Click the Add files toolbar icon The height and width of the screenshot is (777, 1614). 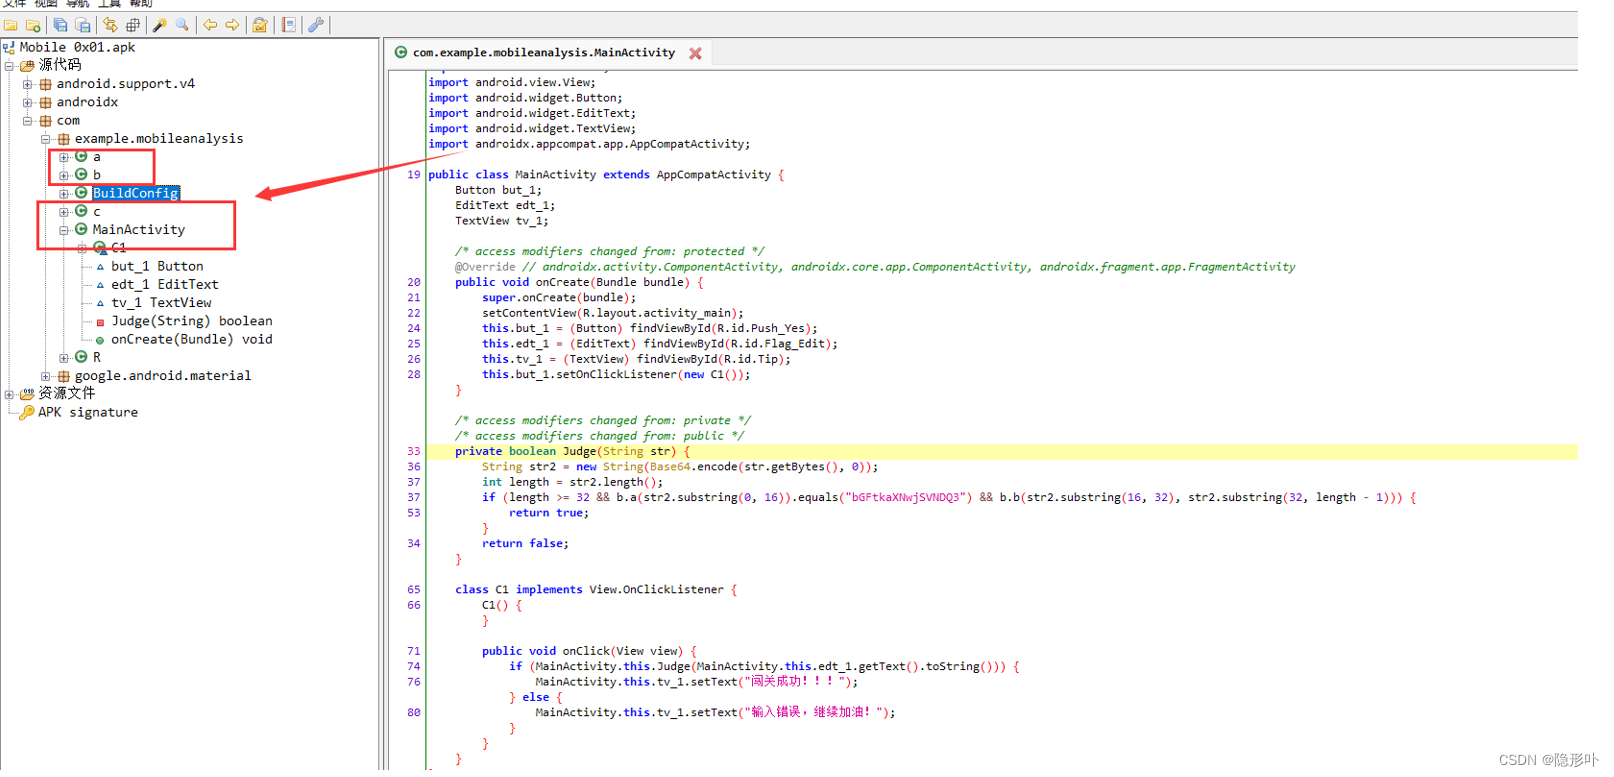point(33,25)
